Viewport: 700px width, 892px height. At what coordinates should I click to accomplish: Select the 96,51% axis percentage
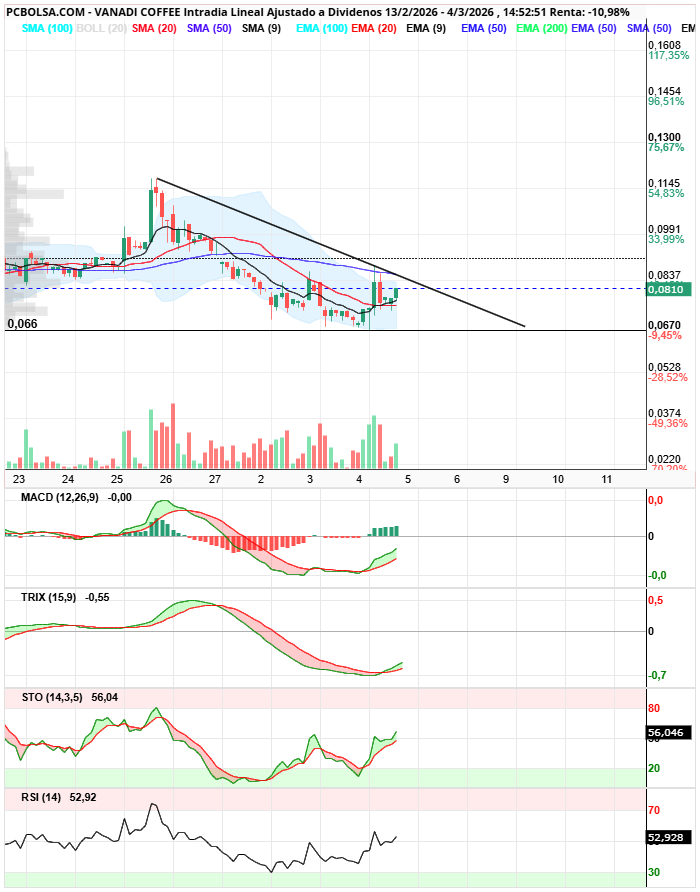click(x=666, y=101)
